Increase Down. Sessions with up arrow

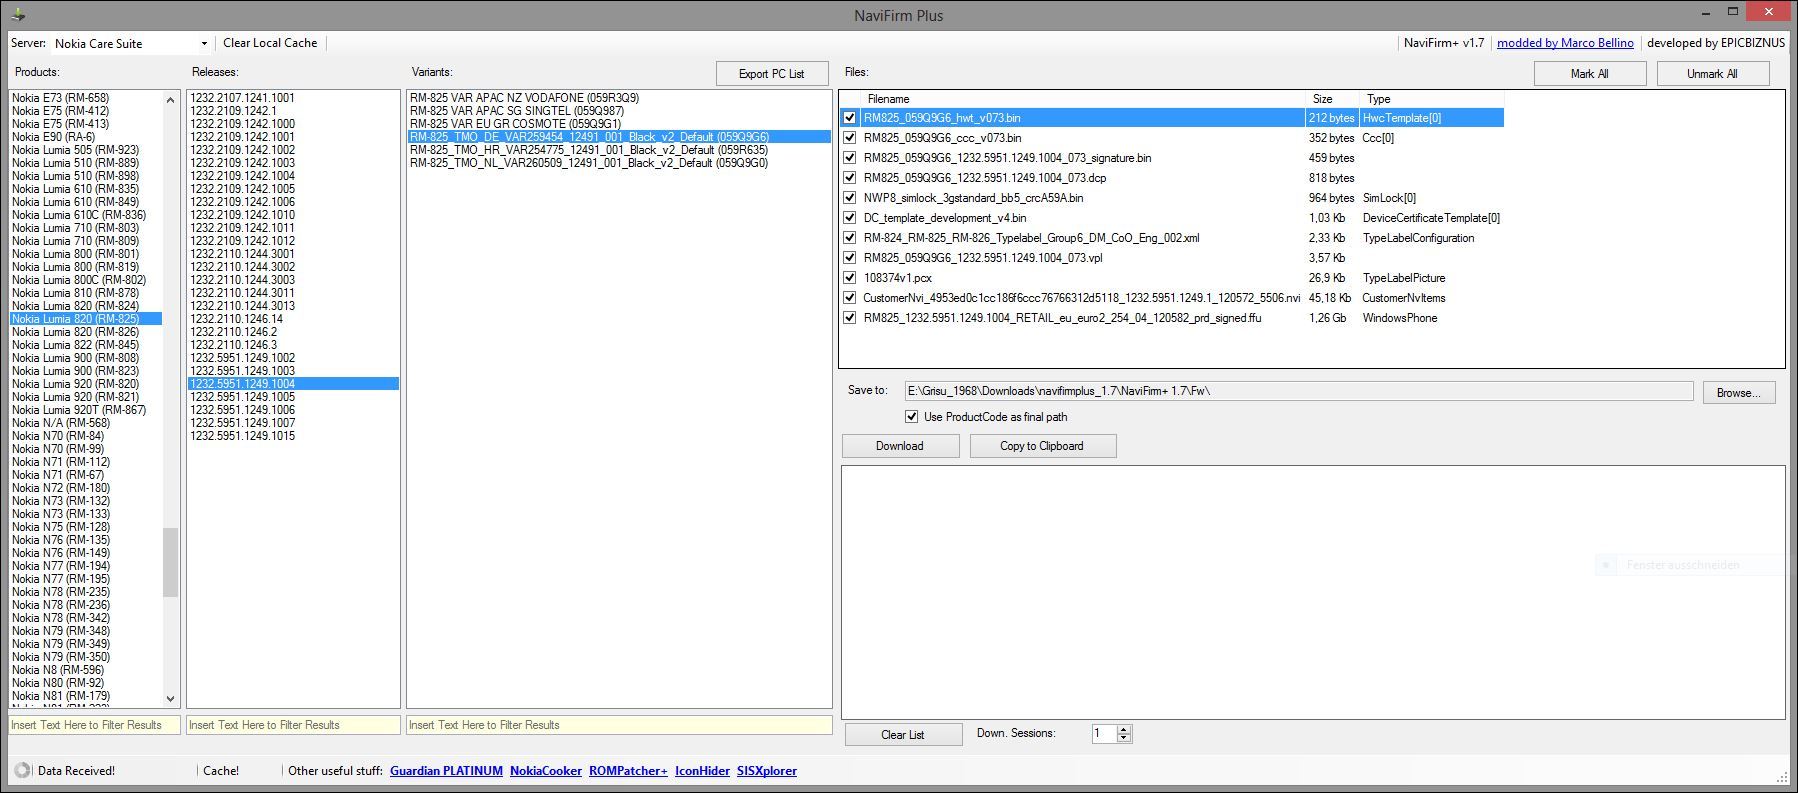pyautogui.click(x=1124, y=730)
